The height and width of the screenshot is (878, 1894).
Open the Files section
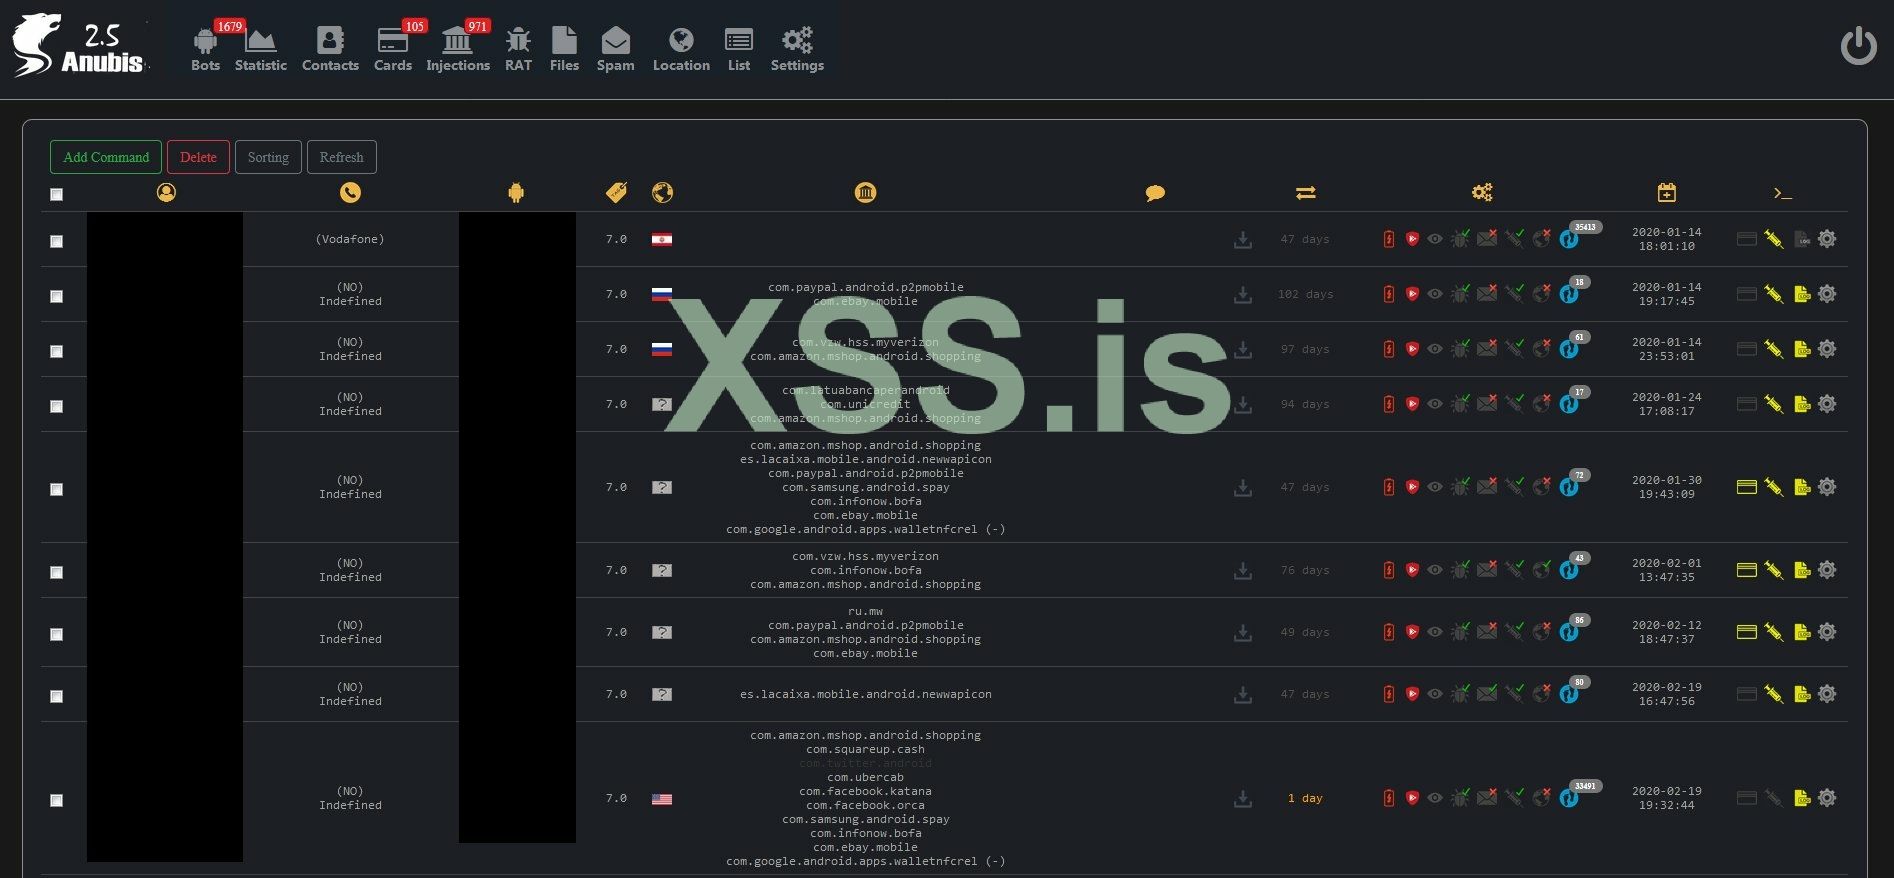tap(564, 49)
